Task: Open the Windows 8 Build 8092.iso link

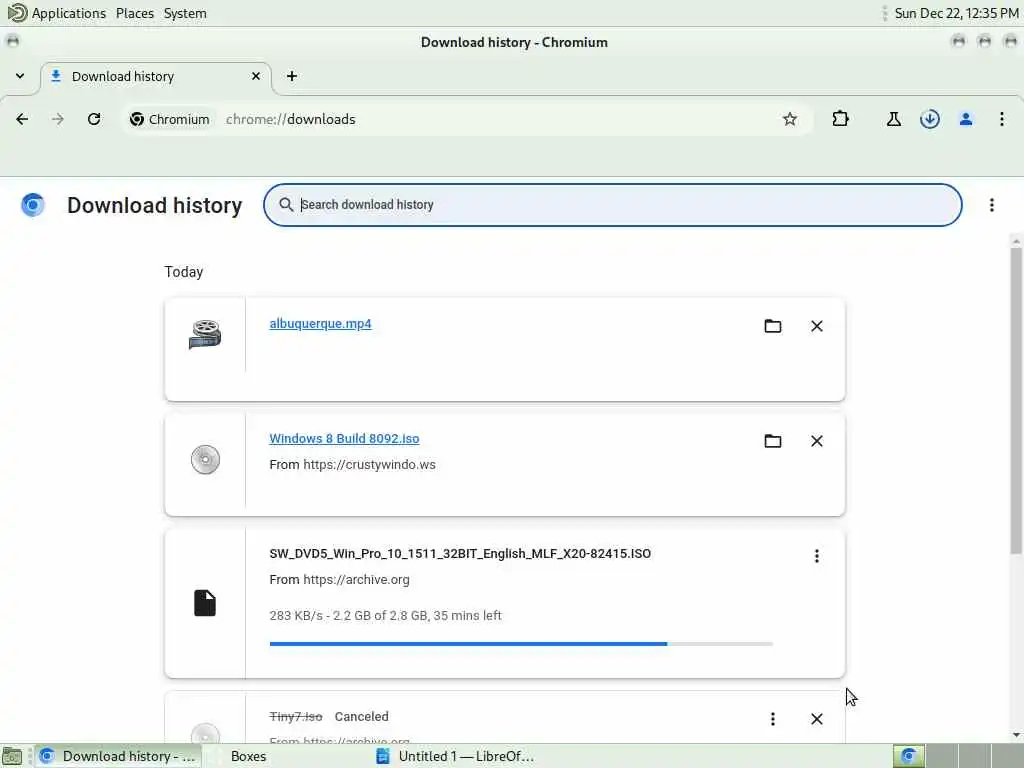Action: pyautogui.click(x=344, y=439)
